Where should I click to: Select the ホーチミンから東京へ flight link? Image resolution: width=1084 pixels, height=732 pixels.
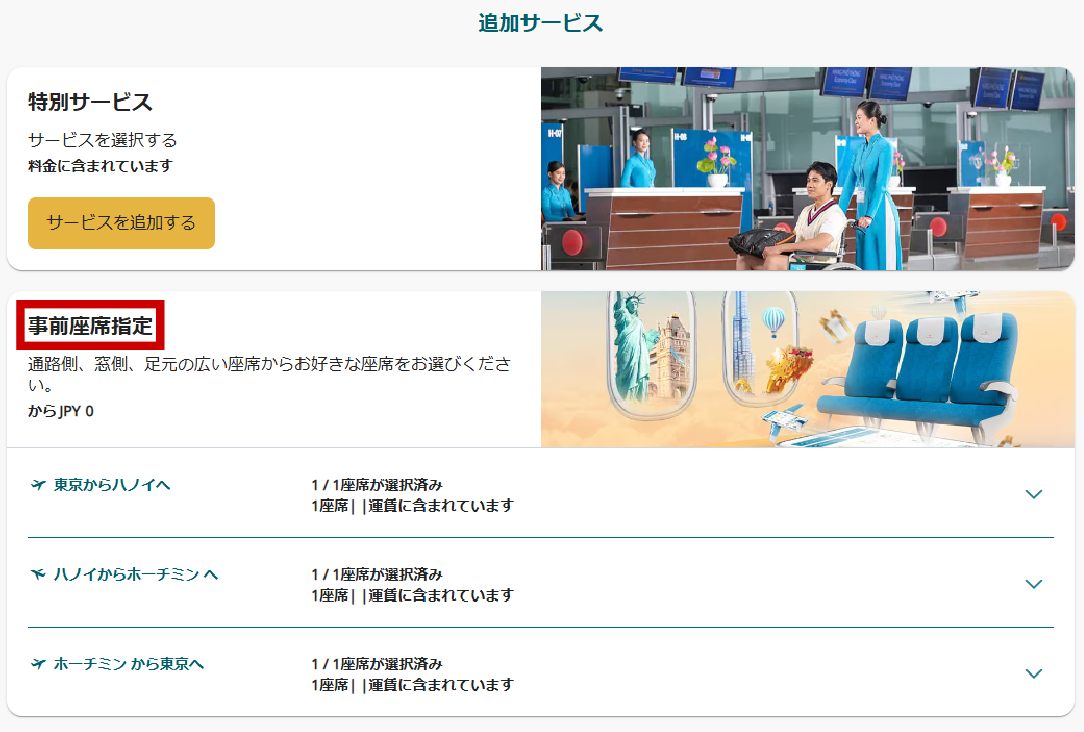tap(129, 664)
